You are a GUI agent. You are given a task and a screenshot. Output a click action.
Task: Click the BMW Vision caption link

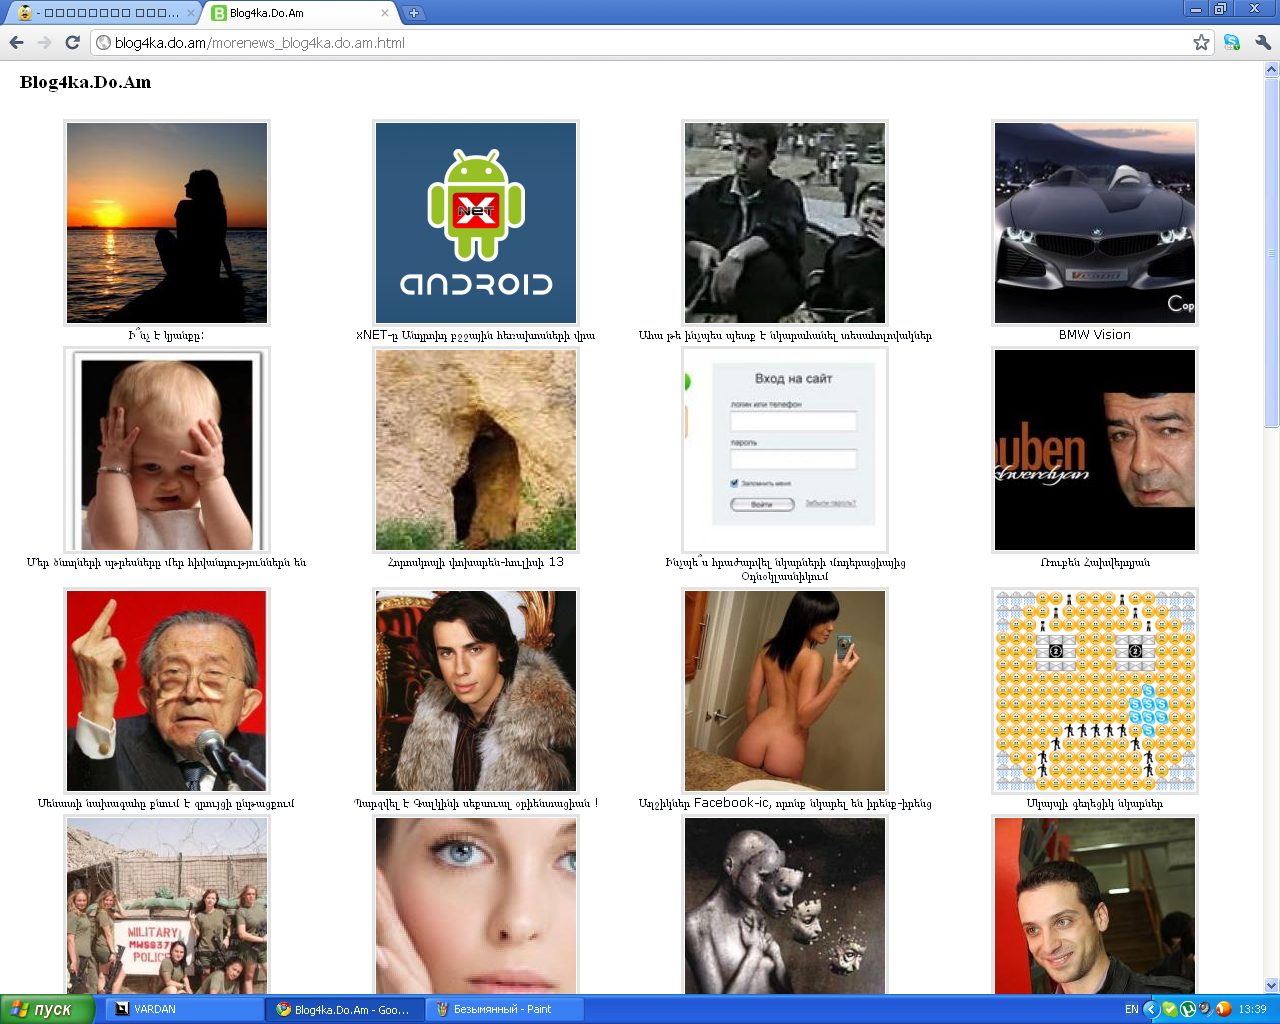tap(1095, 335)
